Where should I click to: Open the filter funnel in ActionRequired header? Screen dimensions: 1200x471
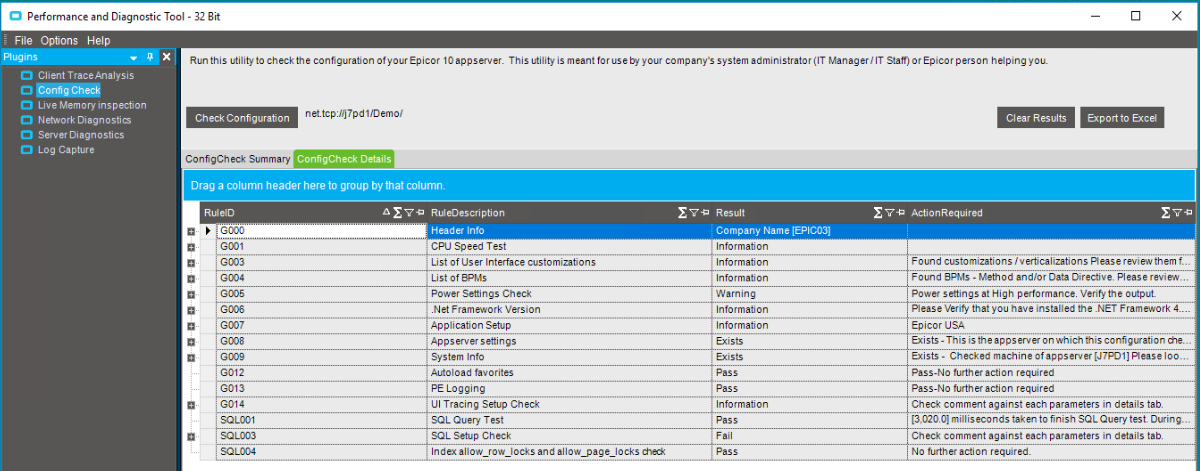1177,213
